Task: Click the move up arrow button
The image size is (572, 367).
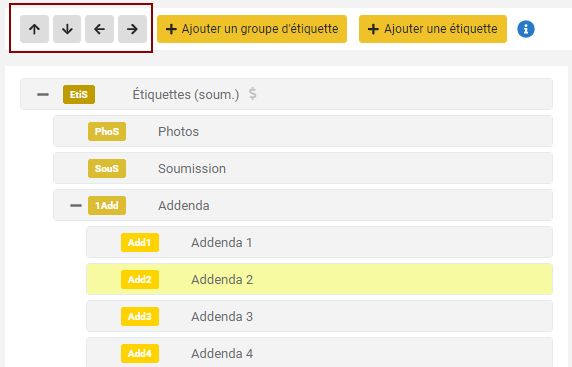Action: [x=34, y=29]
